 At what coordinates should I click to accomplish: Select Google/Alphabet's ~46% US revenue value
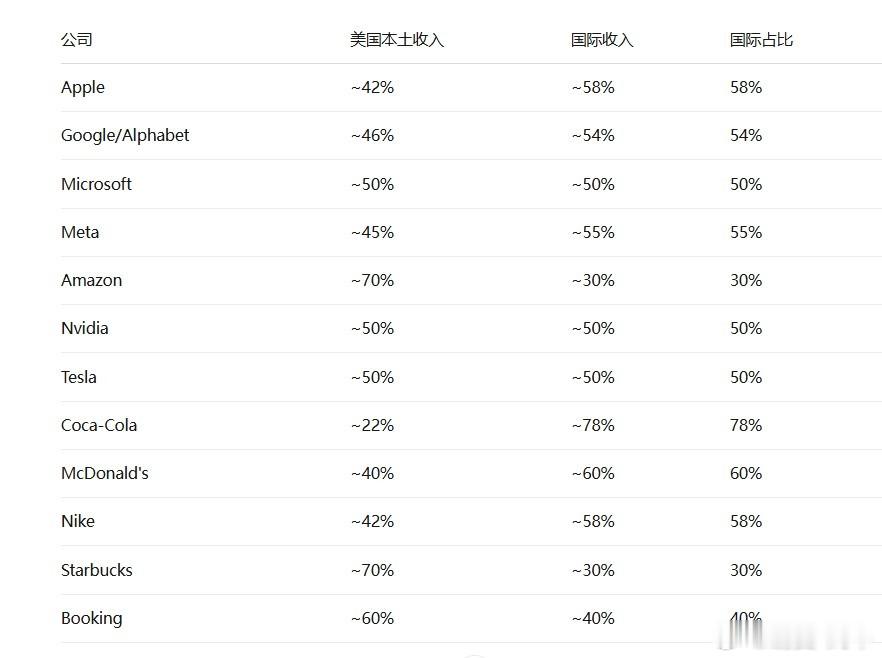click(372, 136)
